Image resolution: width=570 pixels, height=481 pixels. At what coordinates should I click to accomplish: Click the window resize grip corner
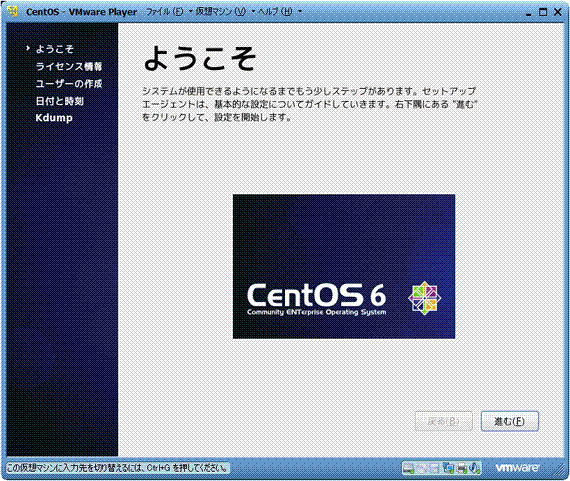point(559,470)
